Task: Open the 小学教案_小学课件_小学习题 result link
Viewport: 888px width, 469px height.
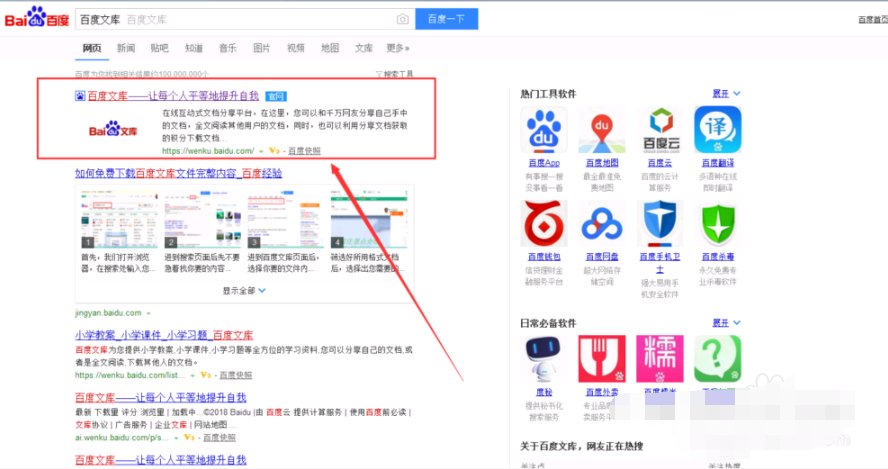Action: 164,335
